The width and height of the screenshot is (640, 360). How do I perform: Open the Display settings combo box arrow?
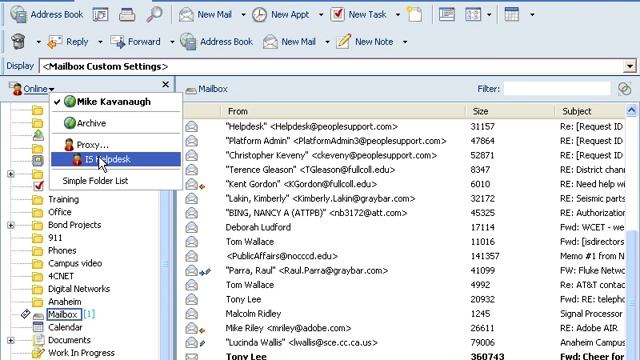[x=630, y=66]
